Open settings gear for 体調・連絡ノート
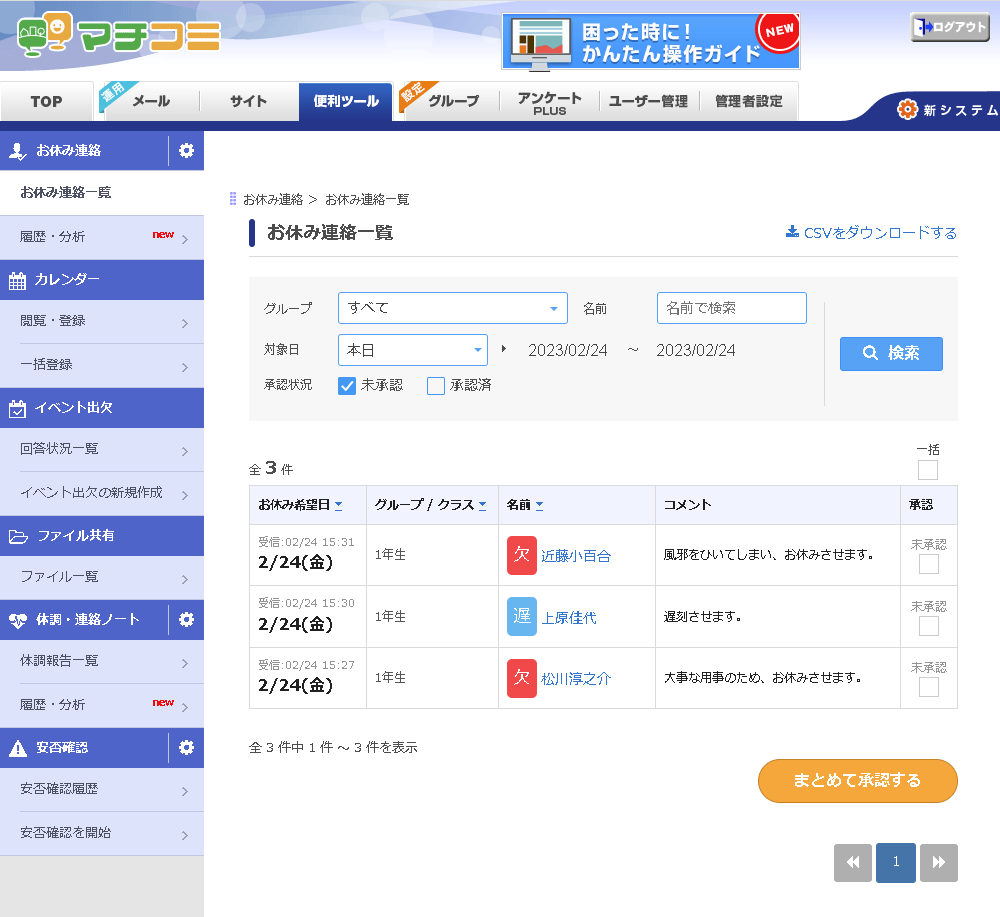 (186, 619)
